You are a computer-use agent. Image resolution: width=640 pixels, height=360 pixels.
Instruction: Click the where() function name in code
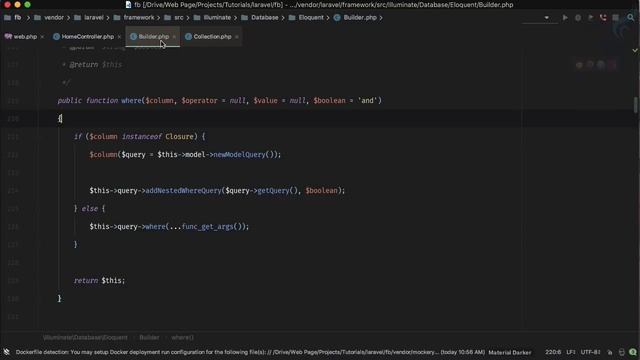coord(131,100)
